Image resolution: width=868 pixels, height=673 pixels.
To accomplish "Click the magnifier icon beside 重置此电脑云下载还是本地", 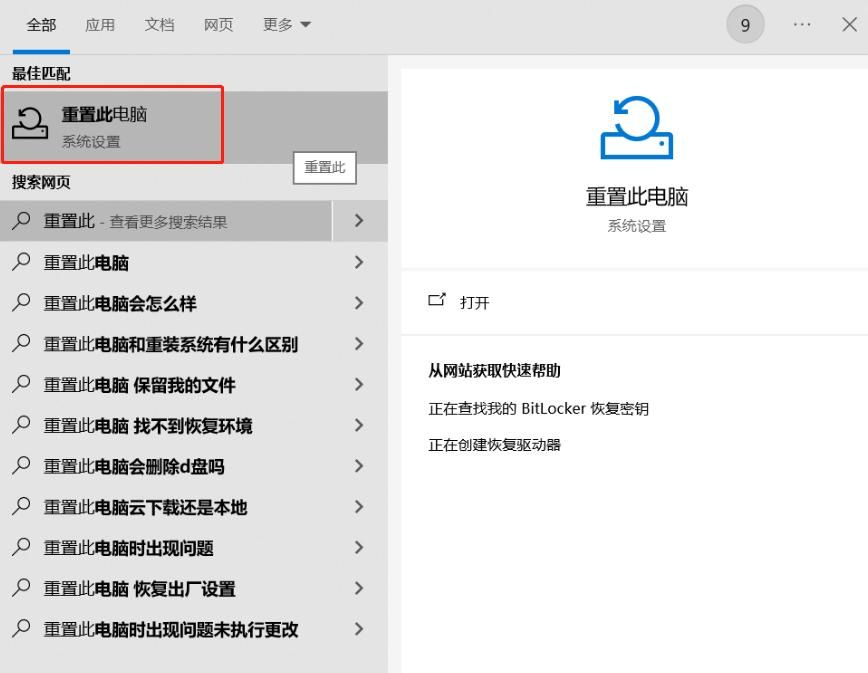I will [22, 507].
